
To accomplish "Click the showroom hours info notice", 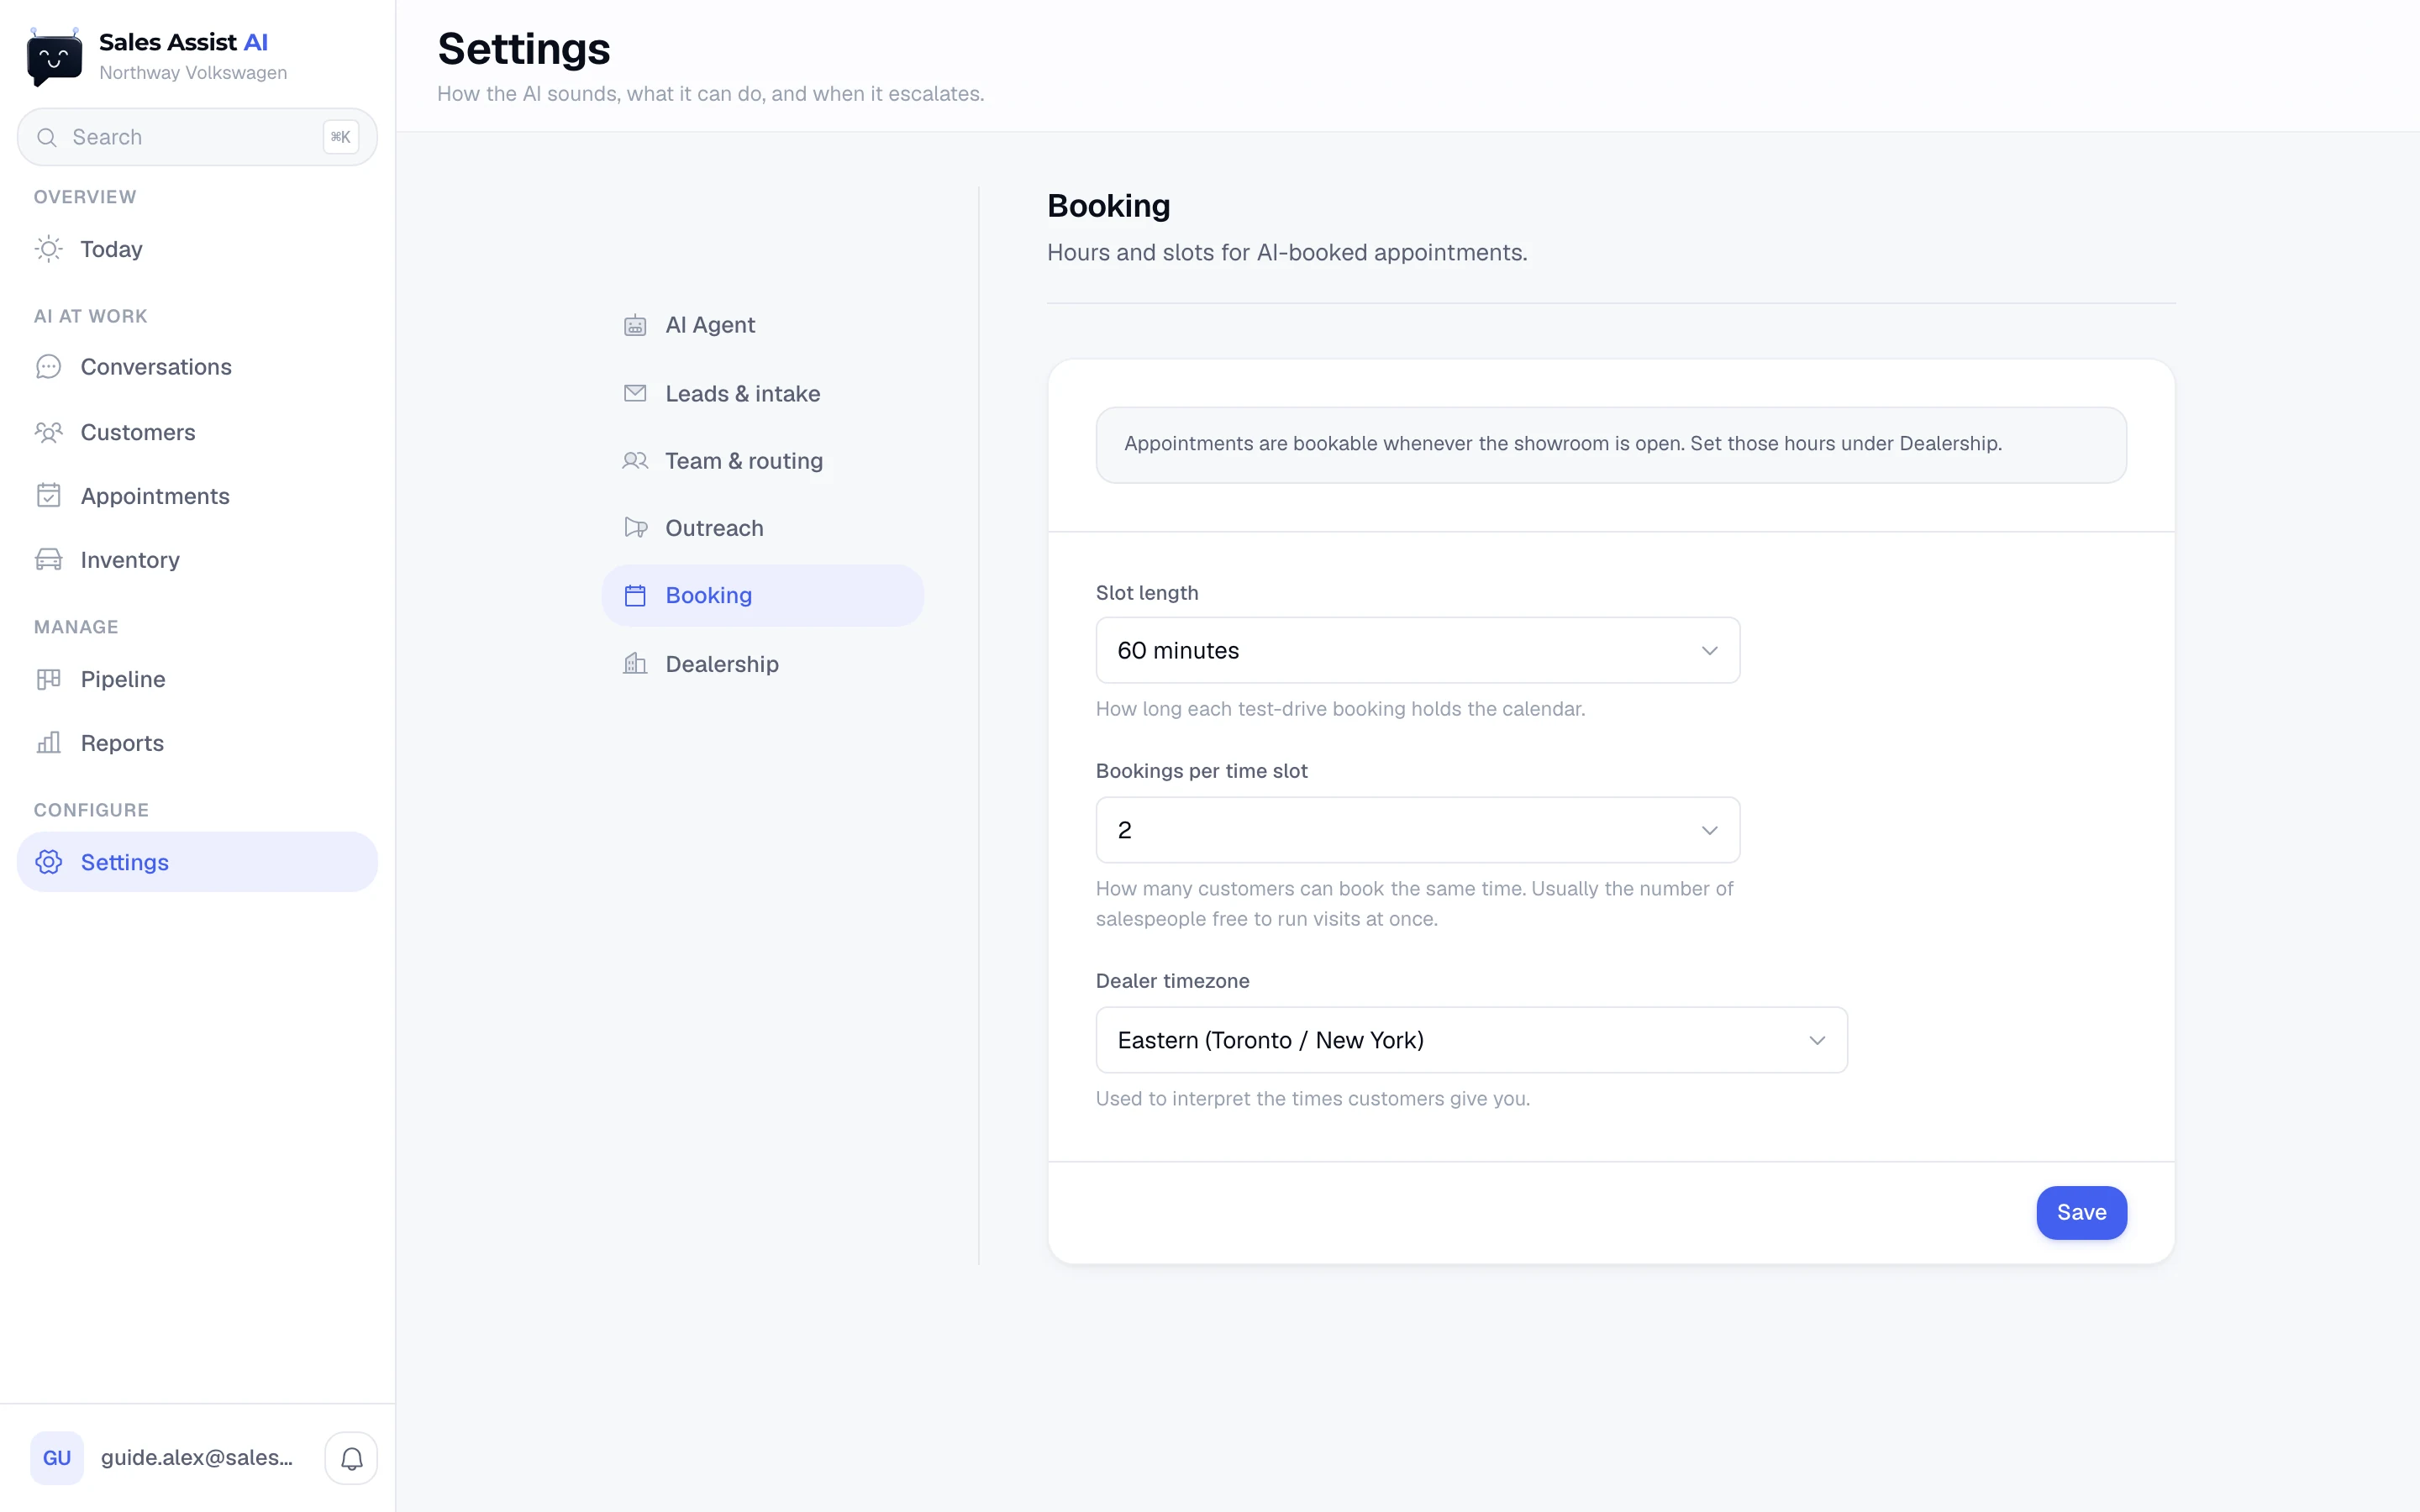I will click(1611, 444).
